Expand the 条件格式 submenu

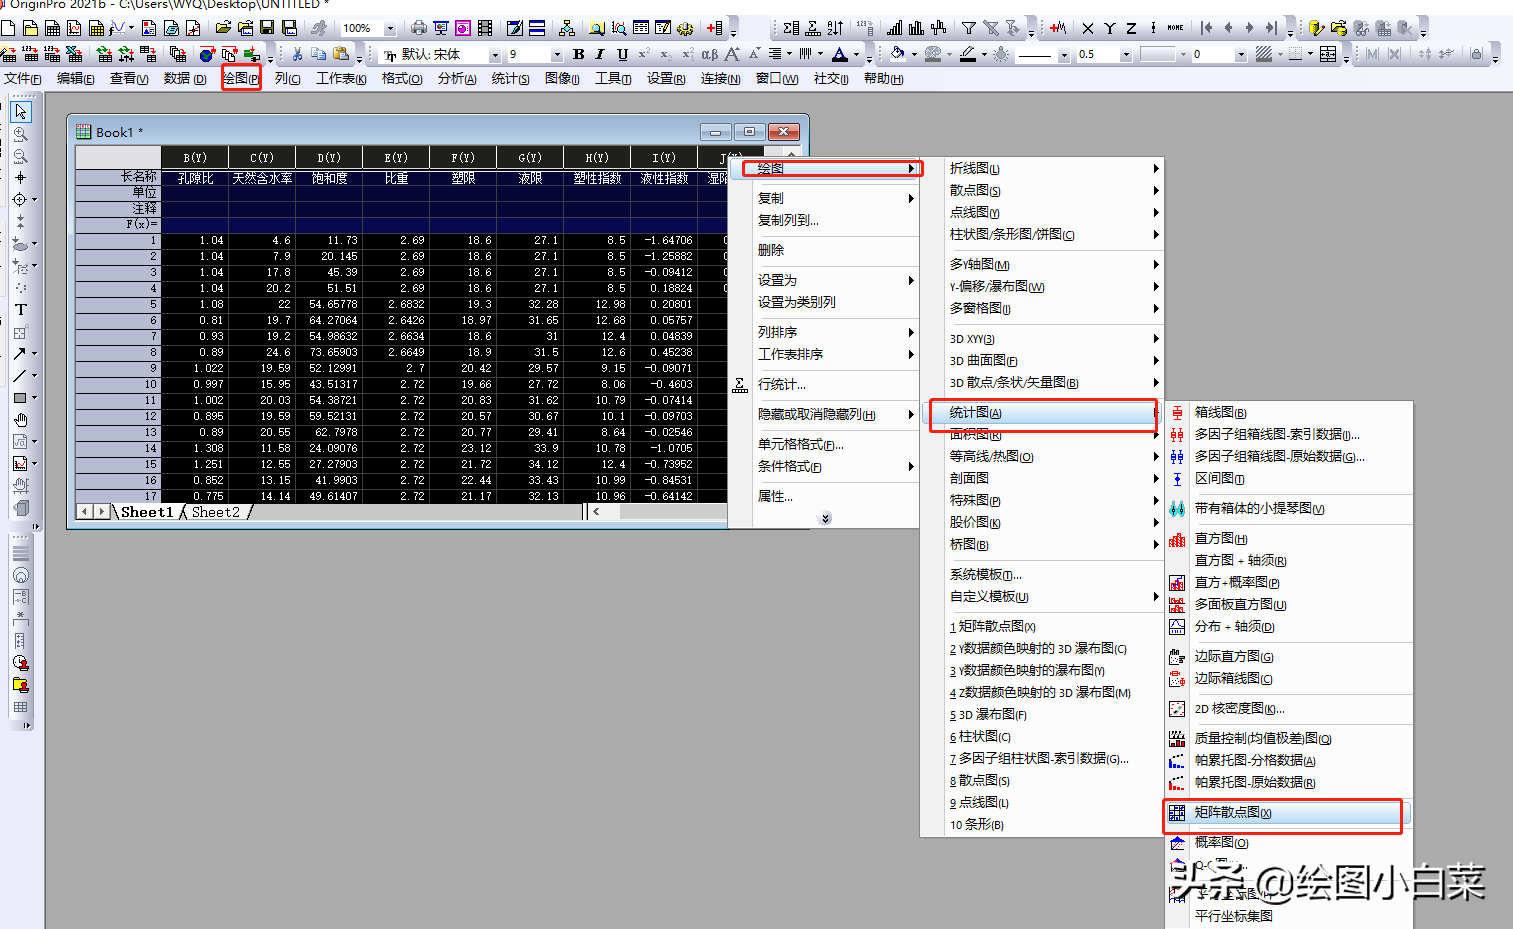click(x=835, y=466)
